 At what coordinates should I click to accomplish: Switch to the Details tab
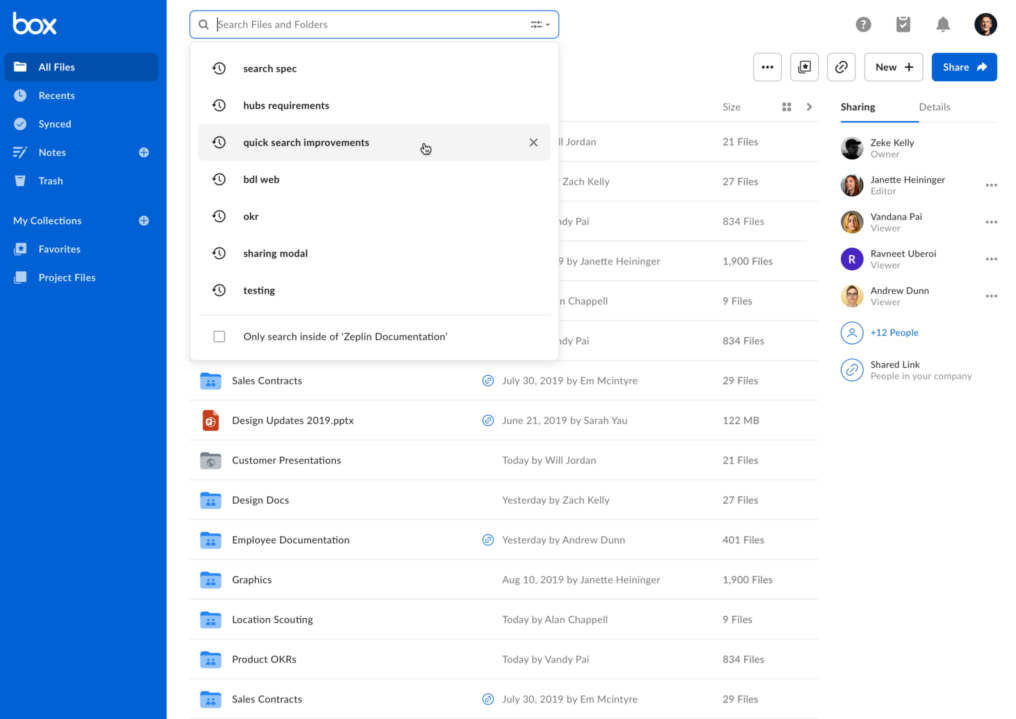(x=934, y=107)
